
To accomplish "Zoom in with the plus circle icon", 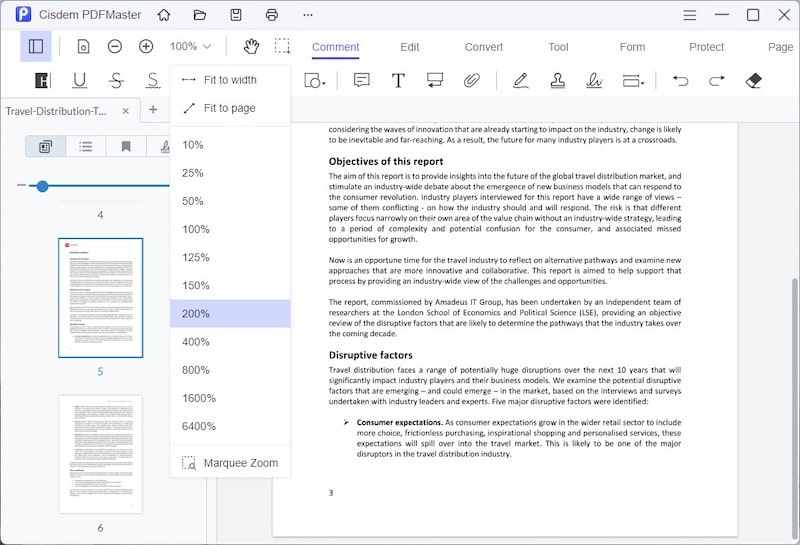I will tap(146, 47).
